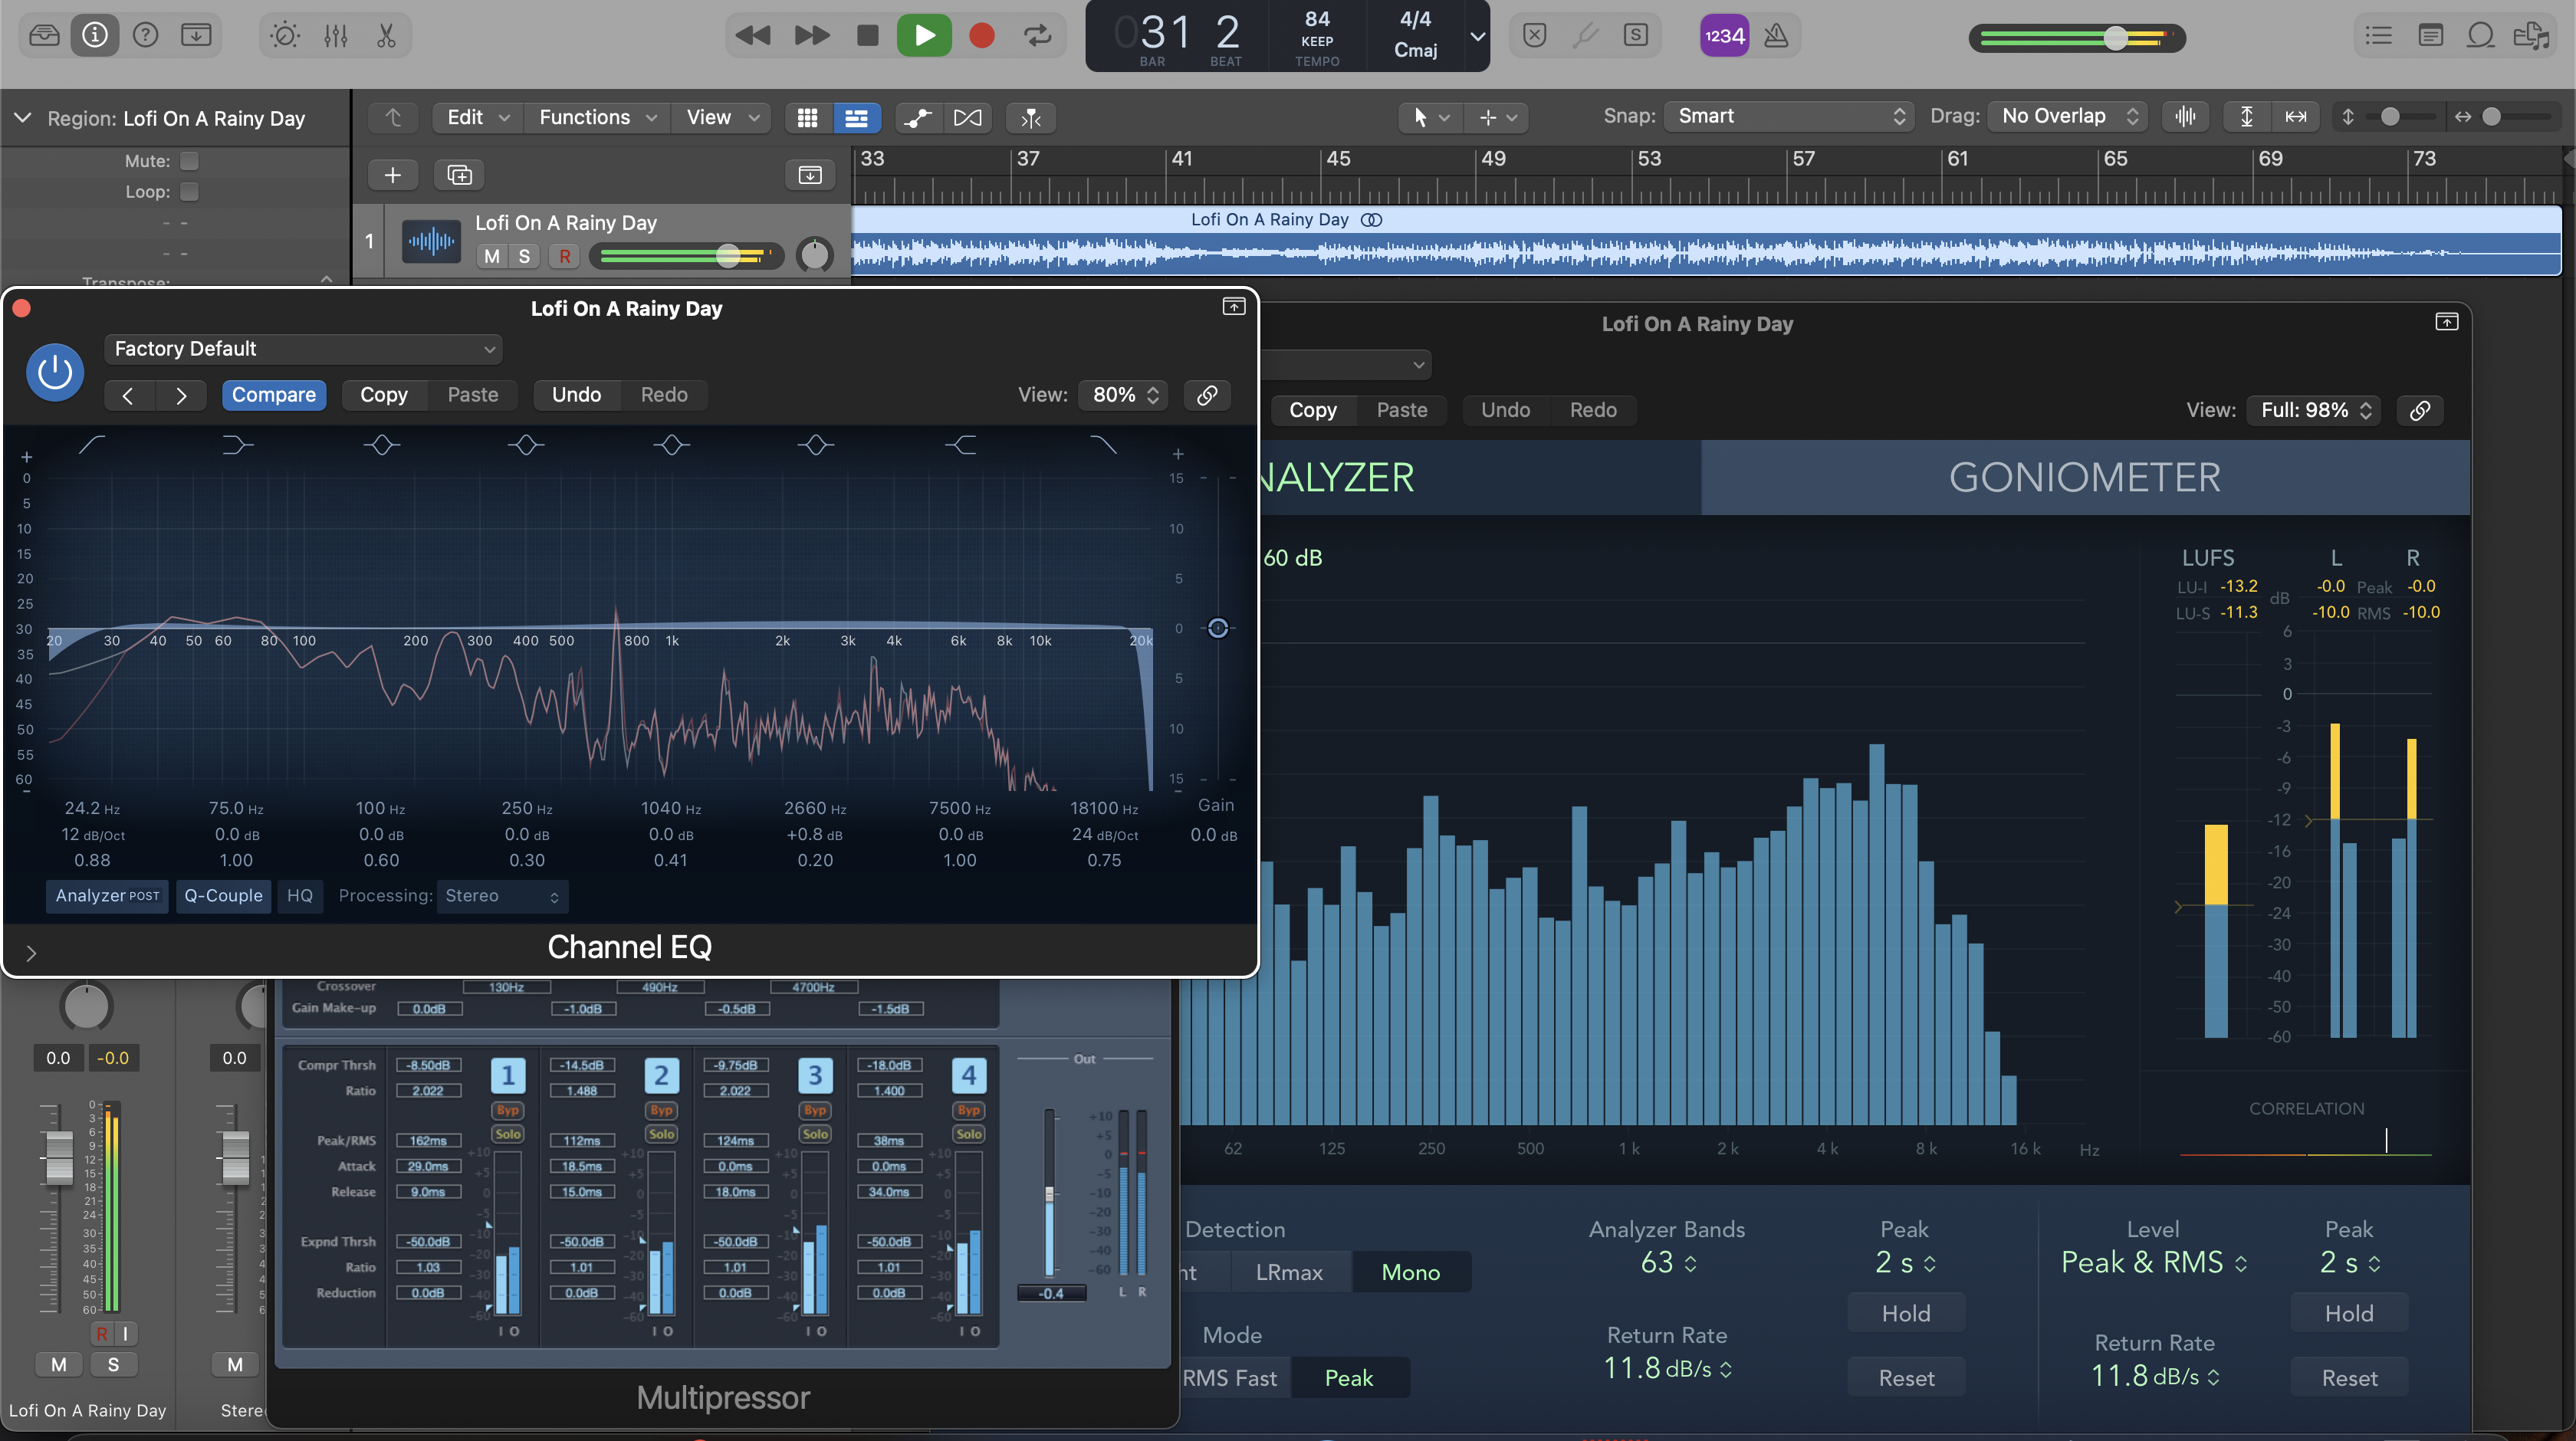The height and width of the screenshot is (1441, 2576).
Task: Click the Channel EQ master Gain handle
Action: (x=1217, y=628)
